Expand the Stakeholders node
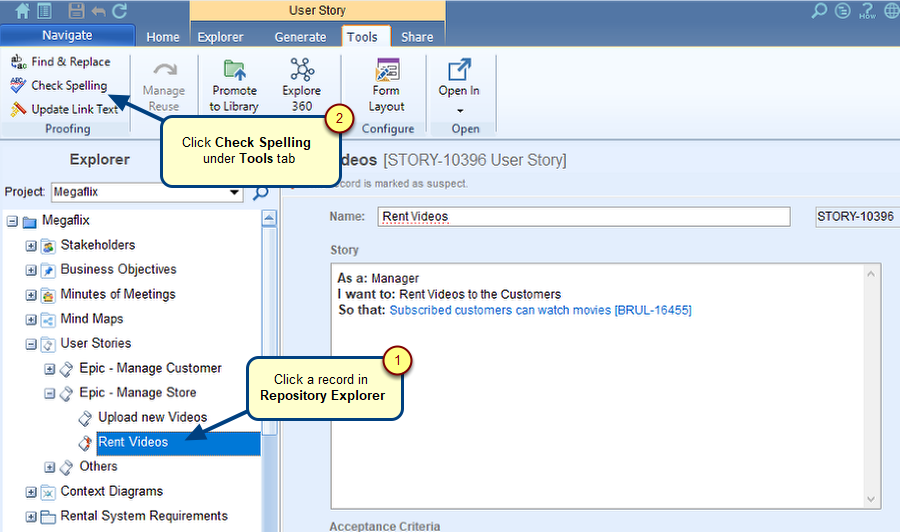 coord(31,246)
